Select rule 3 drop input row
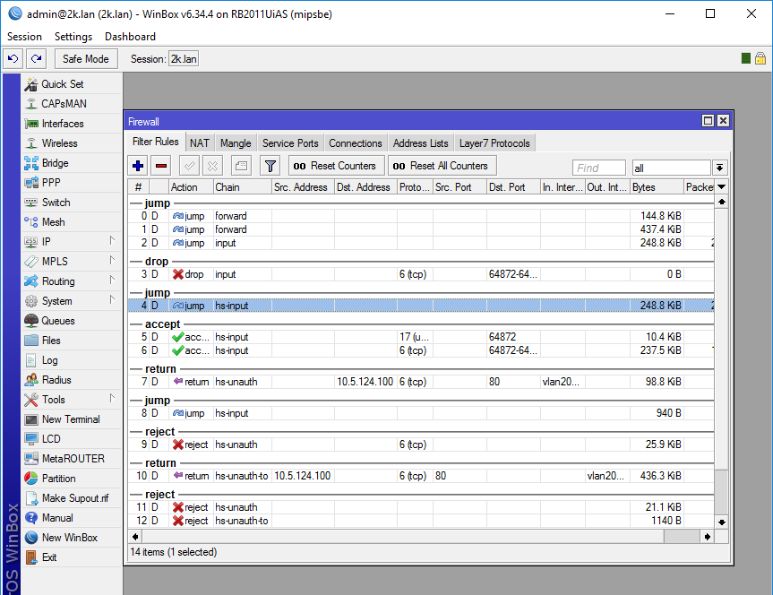 coord(421,275)
